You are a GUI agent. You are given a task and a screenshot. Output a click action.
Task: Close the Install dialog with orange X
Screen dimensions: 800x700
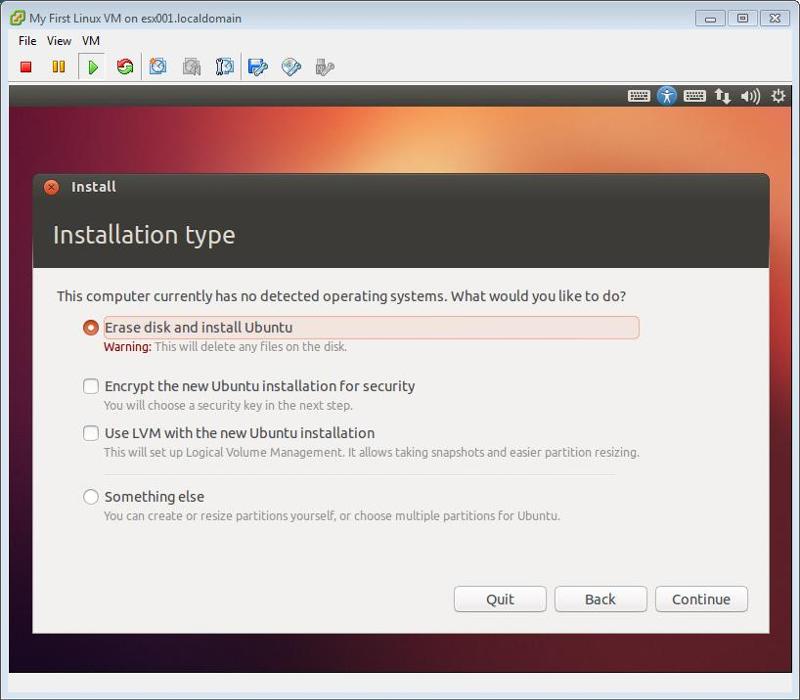tap(51, 187)
